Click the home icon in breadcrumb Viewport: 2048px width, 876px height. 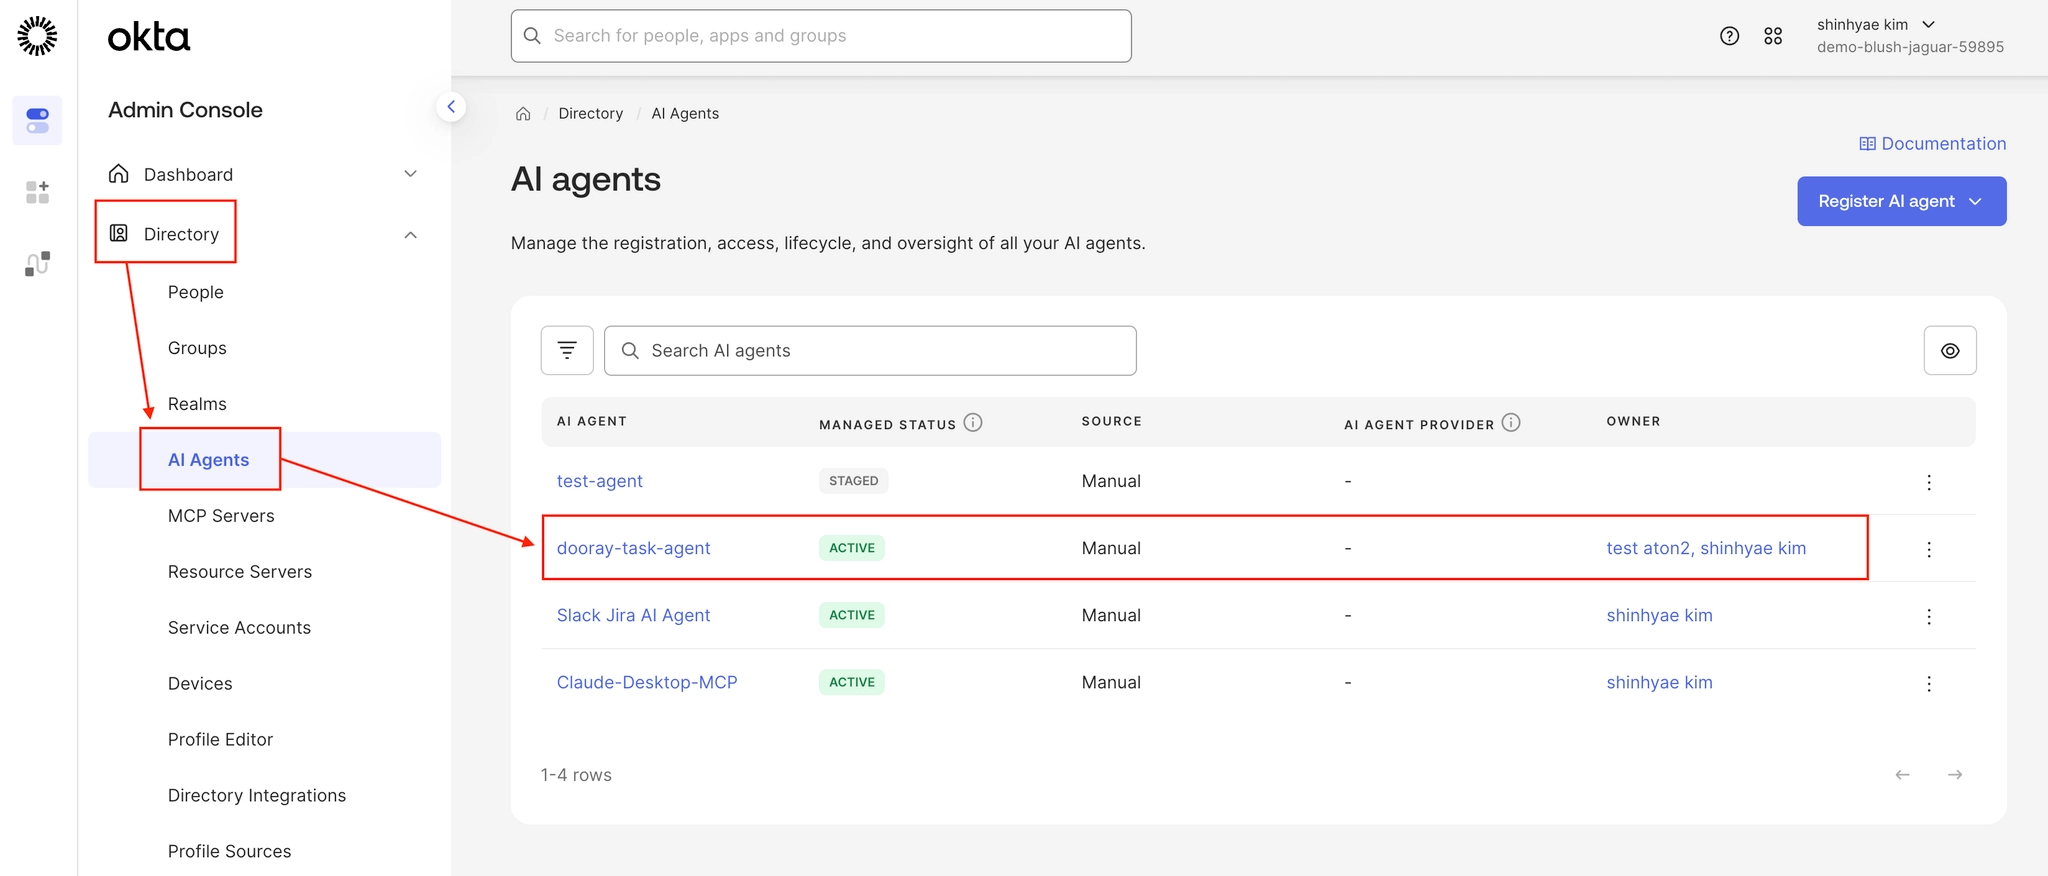pyautogui.click(x=523, y=114)
